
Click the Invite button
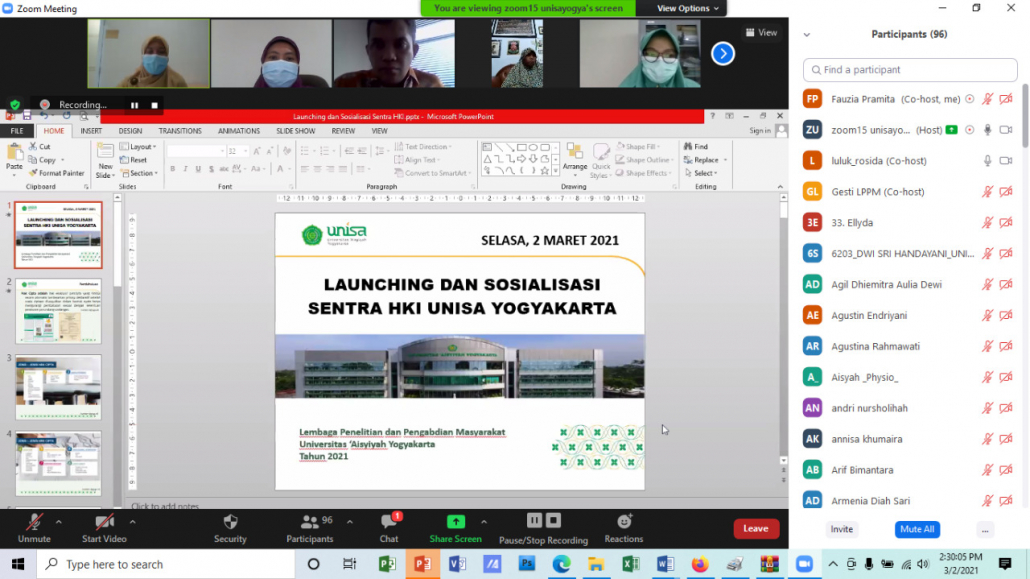tap(842, 529)
